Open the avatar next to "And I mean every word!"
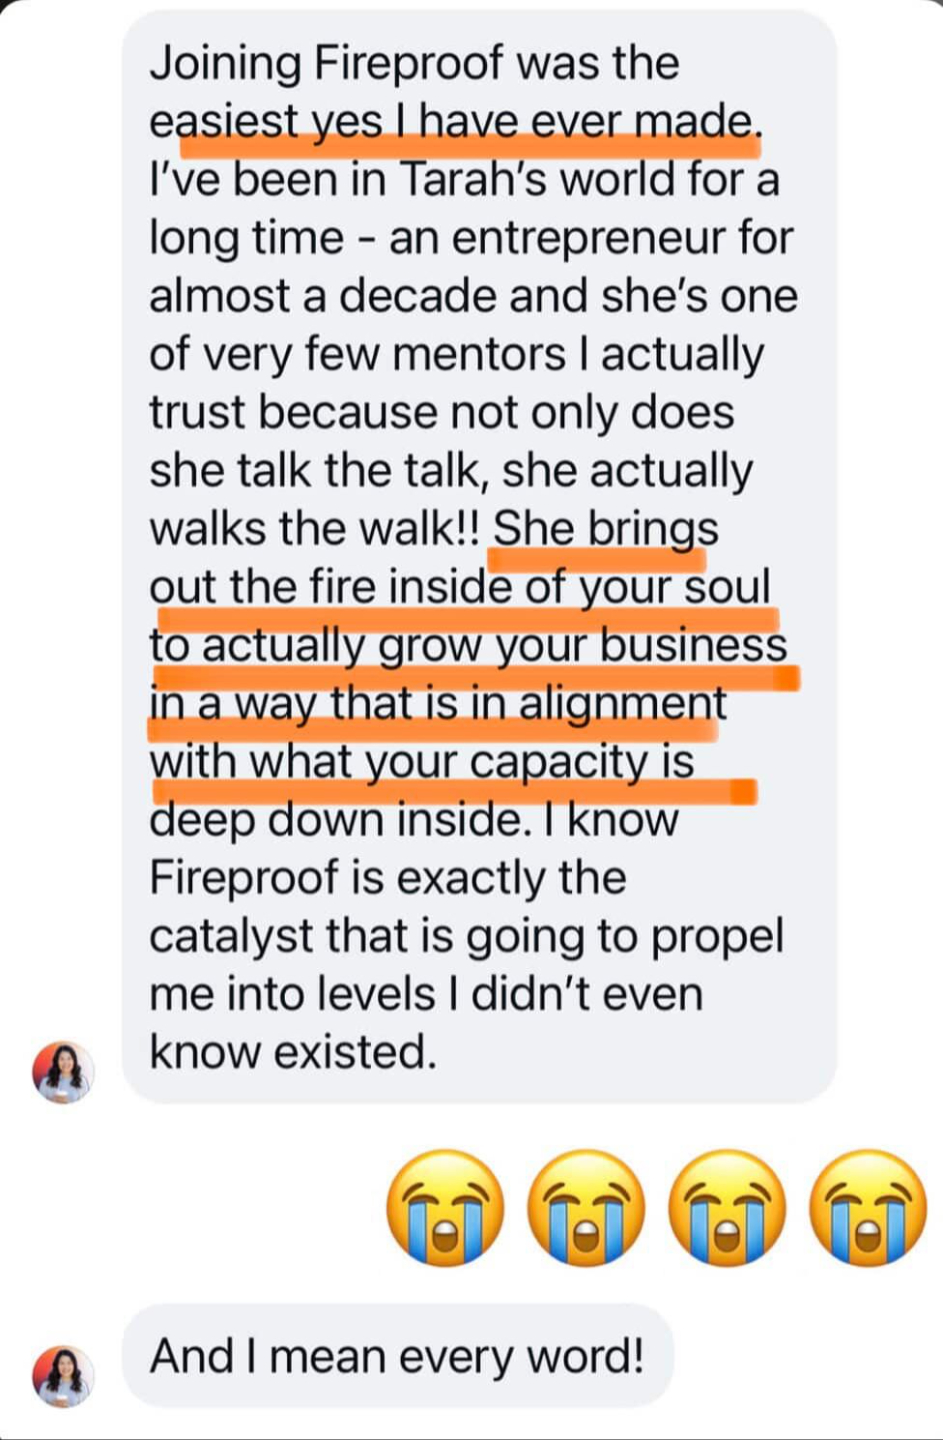The image size is (943, 1440). tap(63, 1376)
